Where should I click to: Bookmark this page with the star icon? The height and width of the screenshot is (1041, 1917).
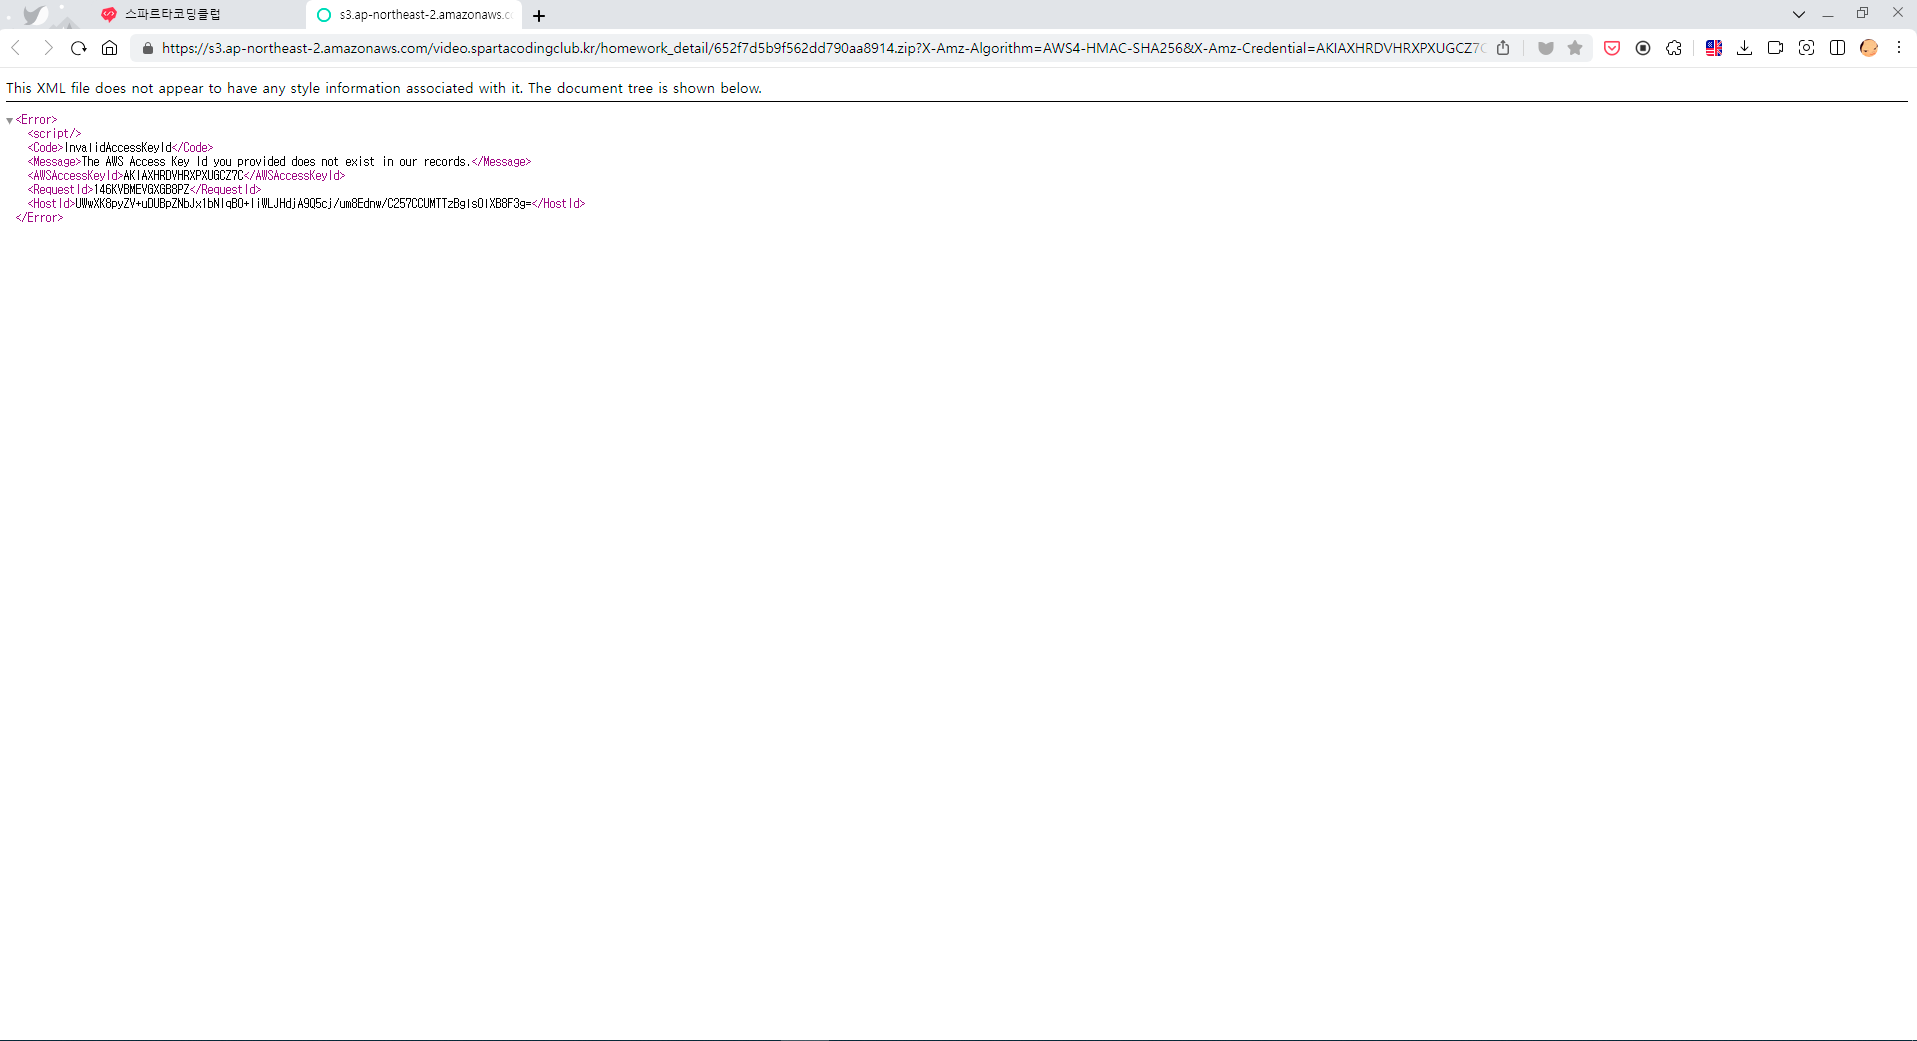(x=1575, y=48)
